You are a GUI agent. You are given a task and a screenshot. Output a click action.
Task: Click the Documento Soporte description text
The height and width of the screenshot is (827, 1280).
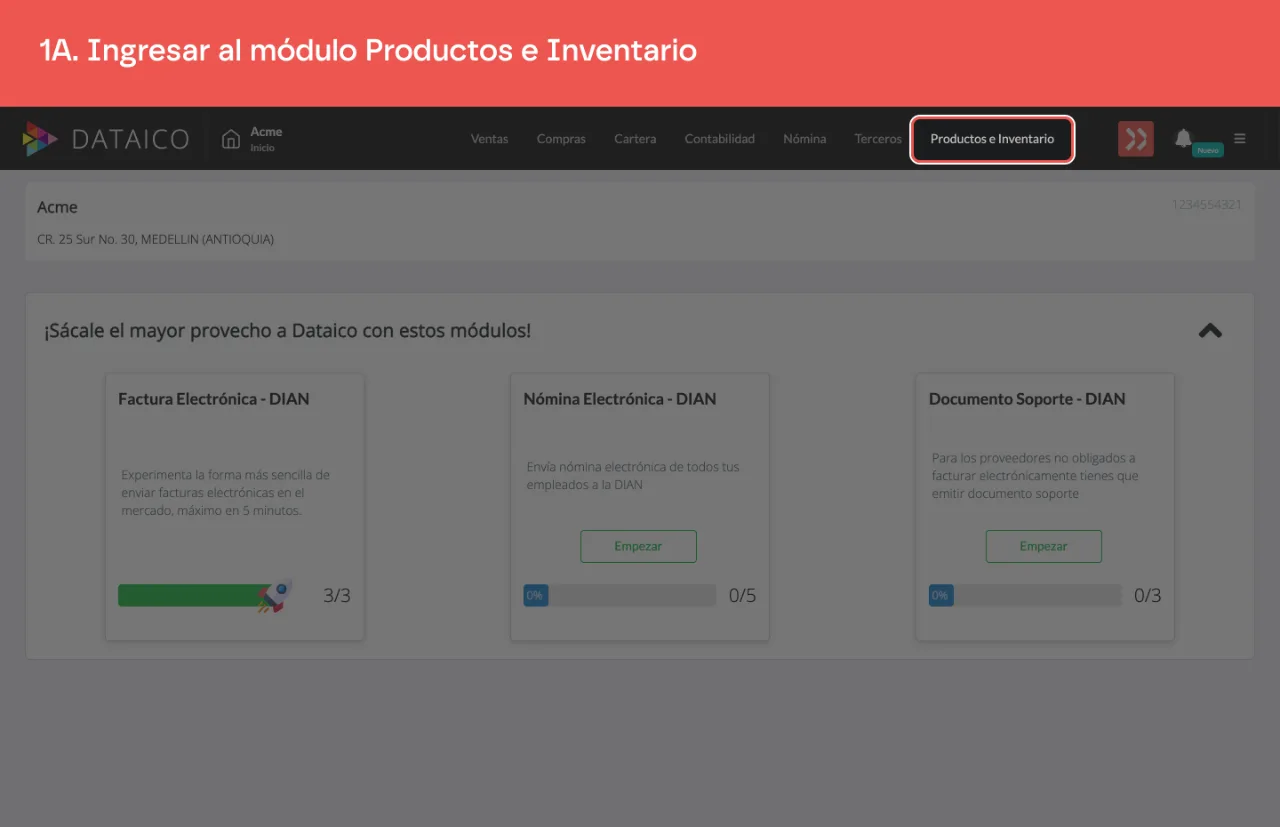click(x=1035, y=476)
